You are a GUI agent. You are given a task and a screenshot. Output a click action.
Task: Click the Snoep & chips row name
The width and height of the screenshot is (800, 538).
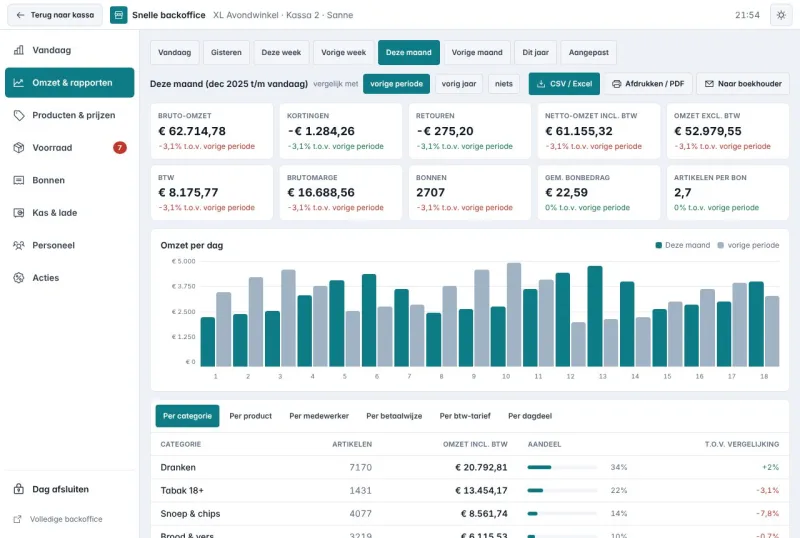(190, 513)
